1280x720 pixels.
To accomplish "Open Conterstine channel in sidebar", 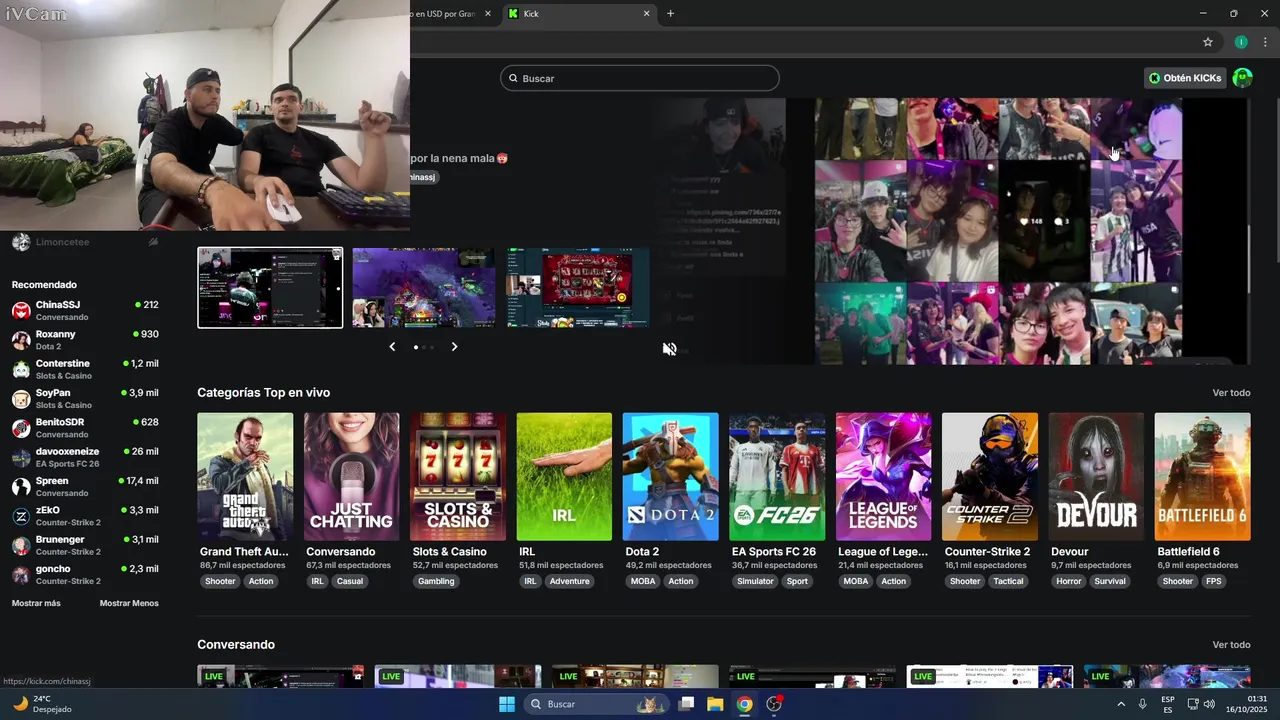I will [x=85, y=369].
